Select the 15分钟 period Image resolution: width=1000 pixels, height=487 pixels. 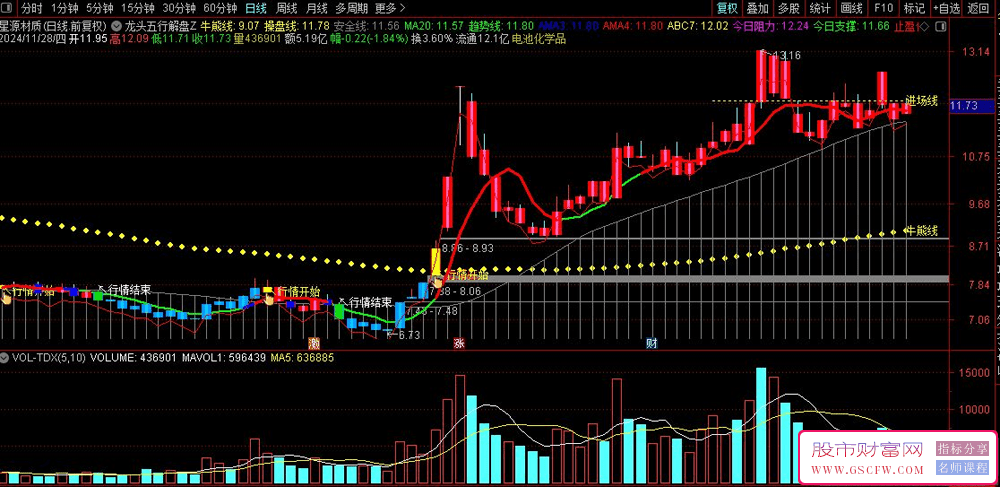point(138,9)
